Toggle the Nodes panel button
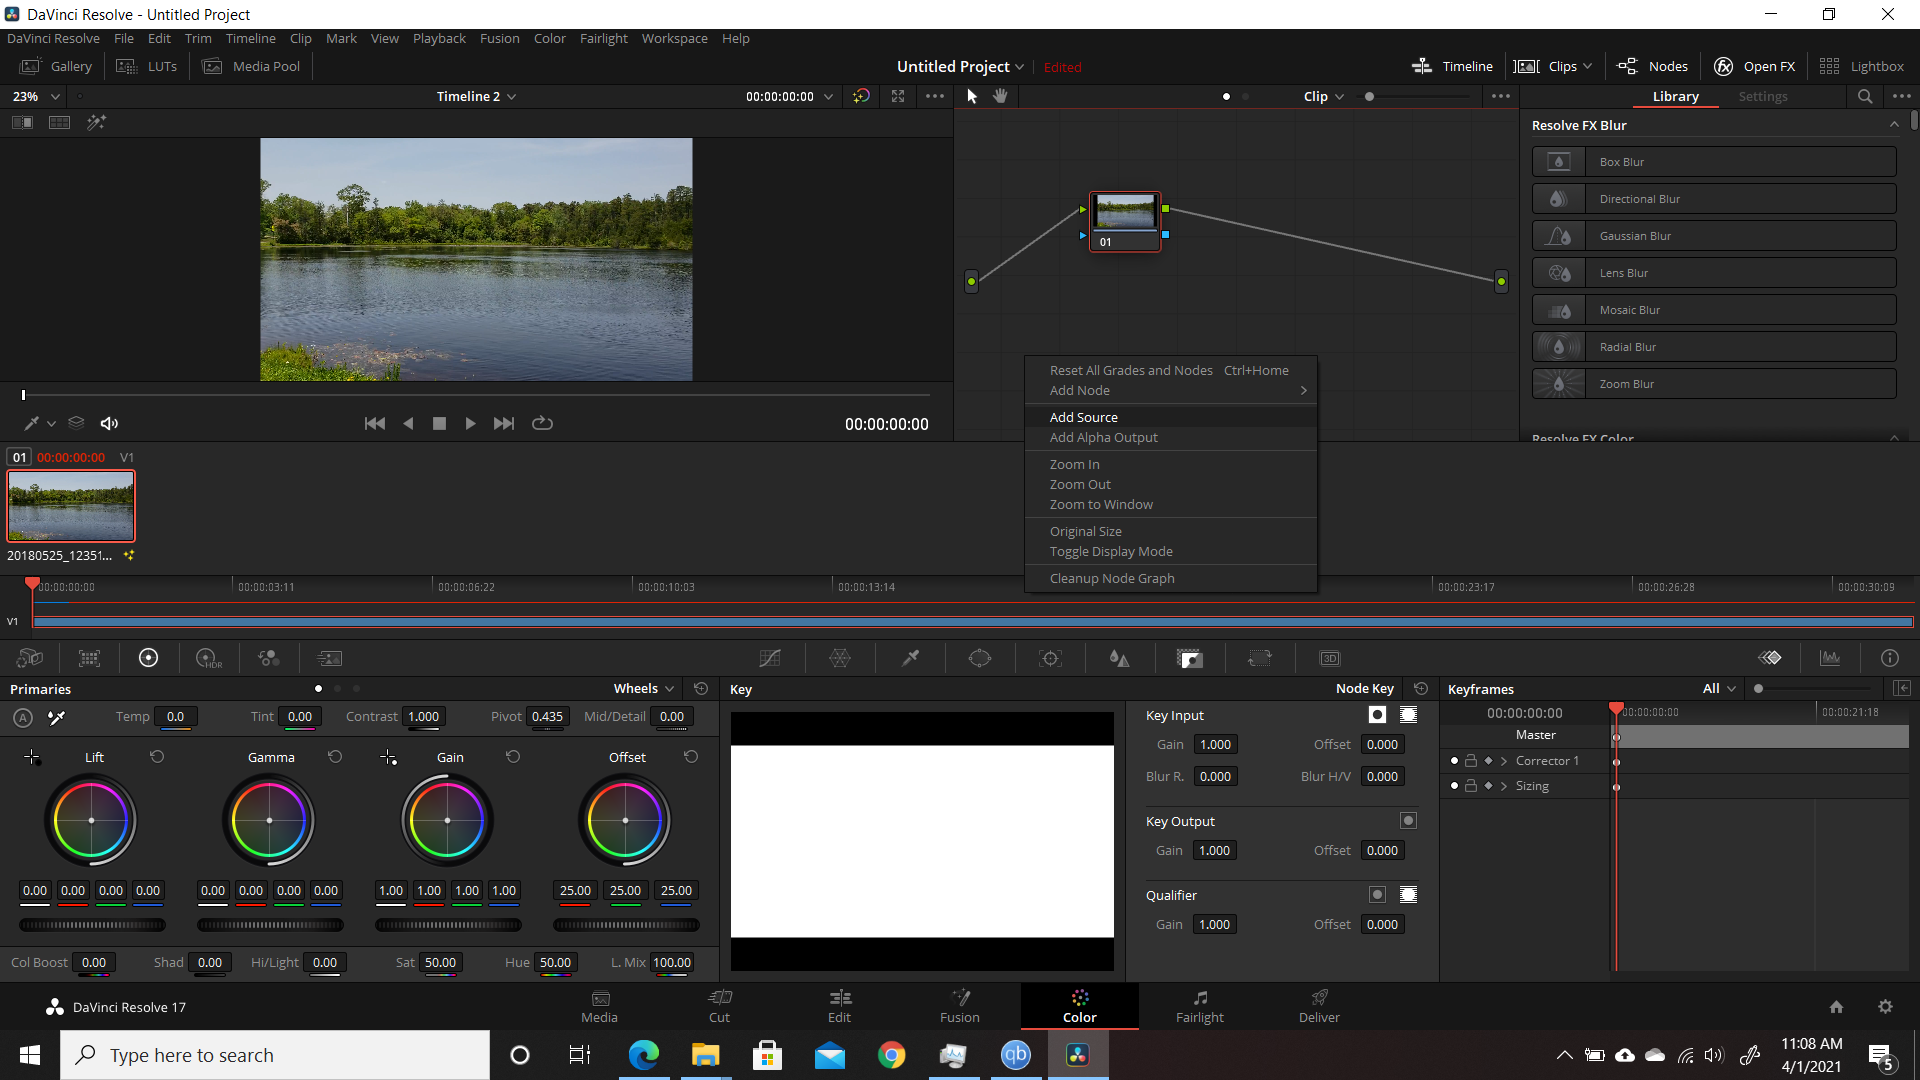The height and width of the screenshot is (1080, 1920). click(1652, 67)
